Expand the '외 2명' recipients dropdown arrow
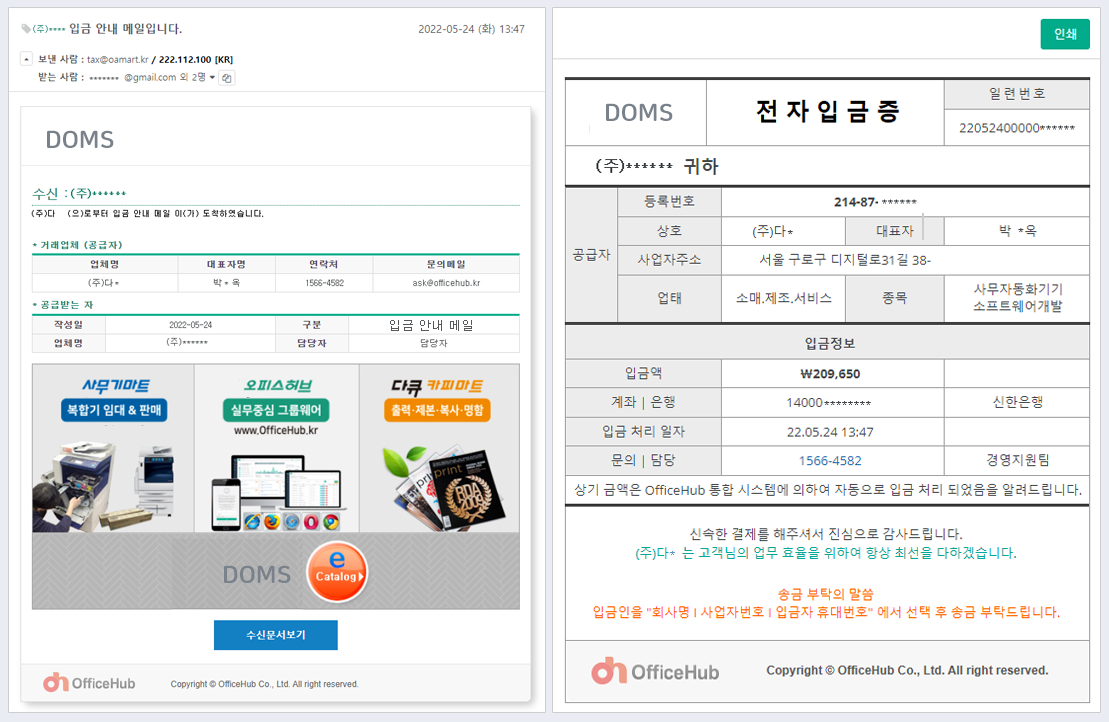This screenshot has height=722, width=1109. (x=212, y=77)
